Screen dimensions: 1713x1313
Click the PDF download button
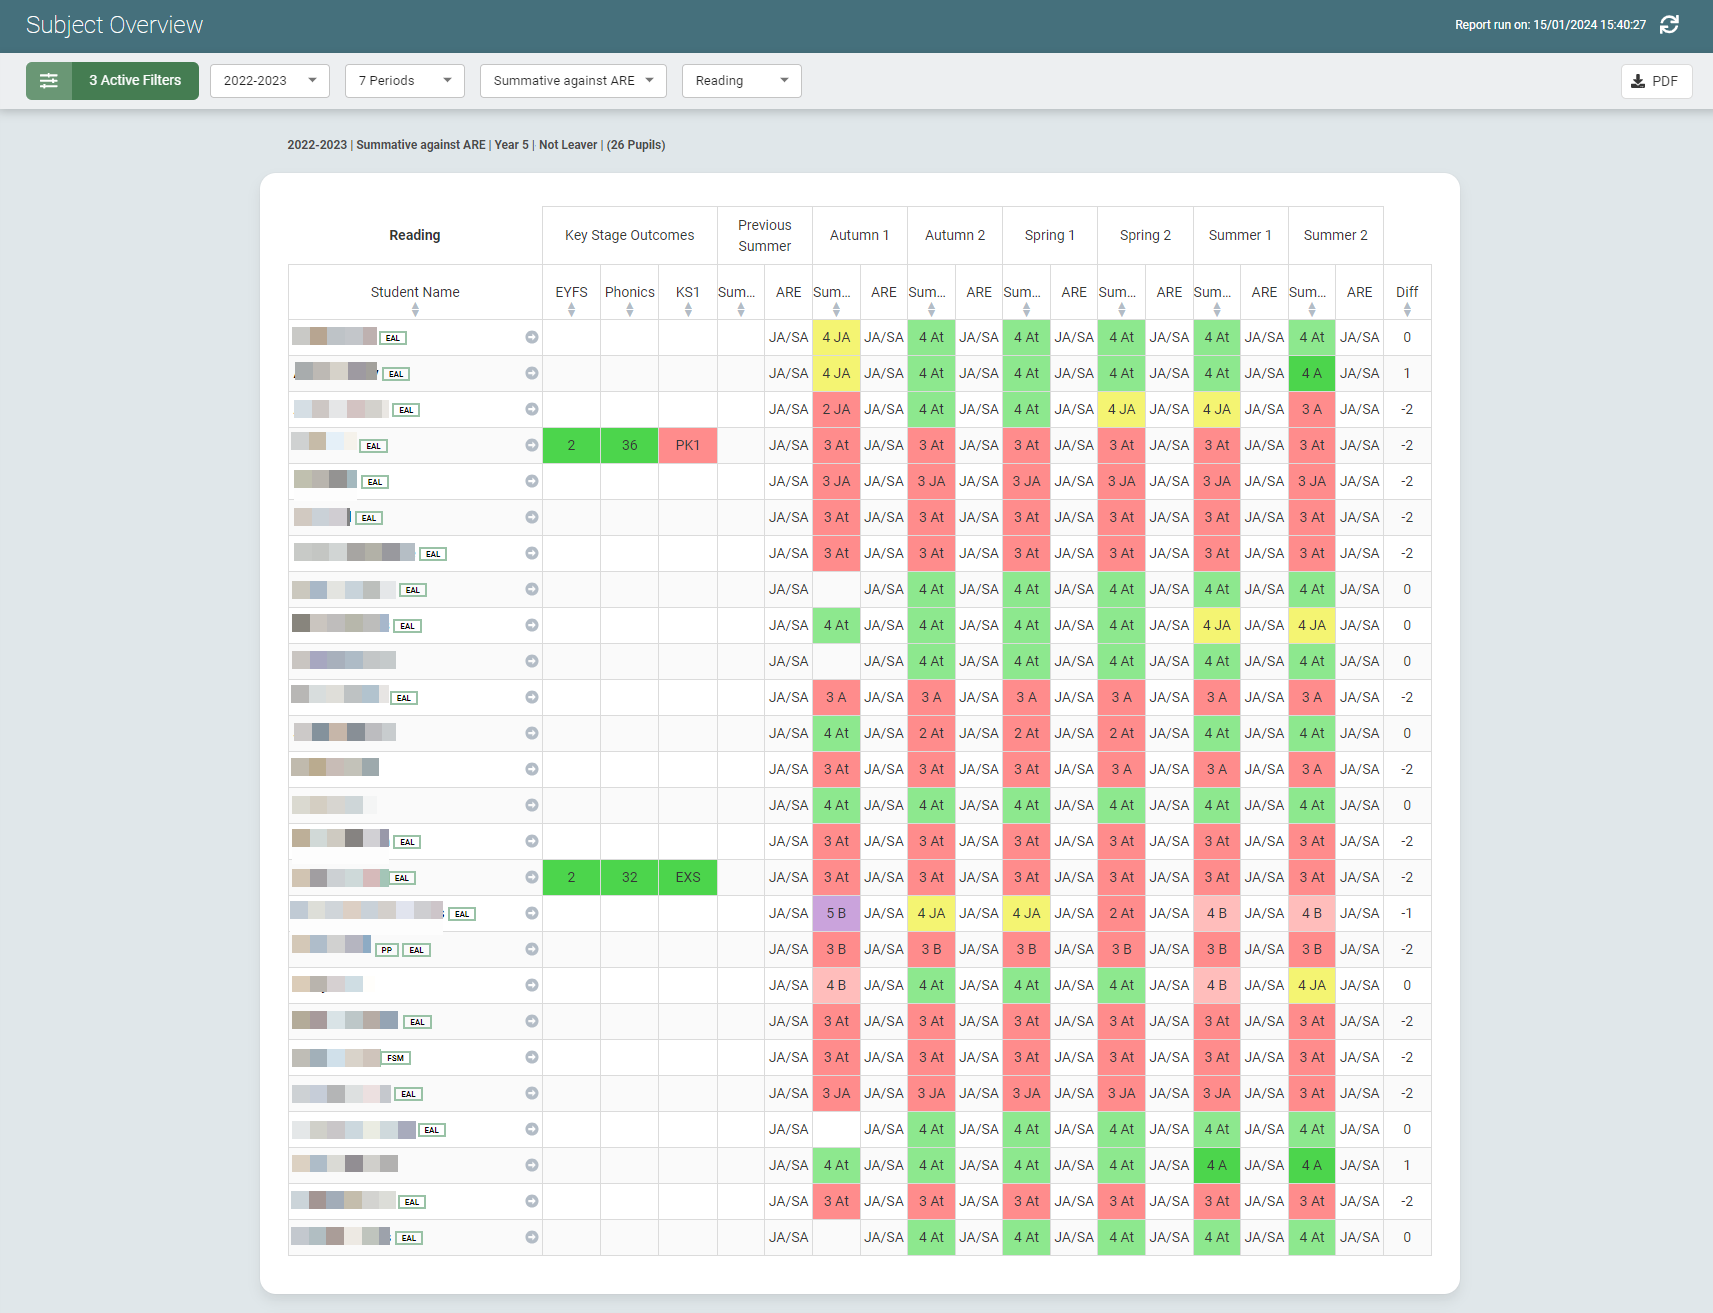click(x=1656, y=81)
